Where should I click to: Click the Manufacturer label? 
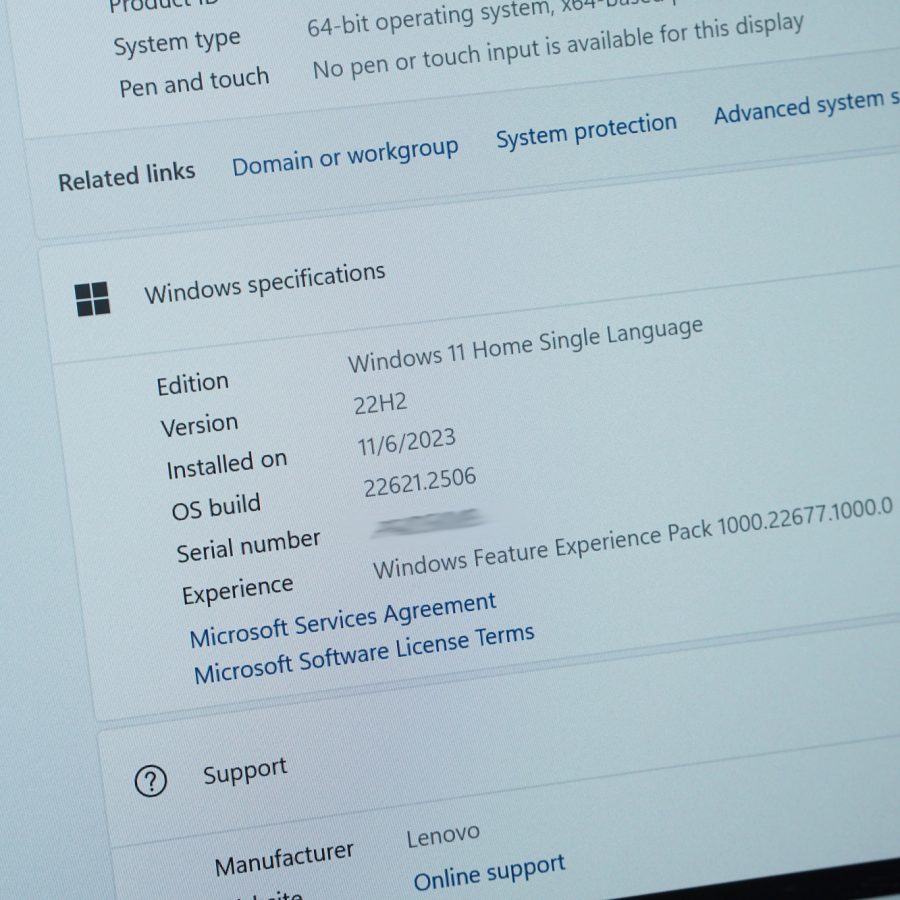pyautogui.click(x=284, y=859)
